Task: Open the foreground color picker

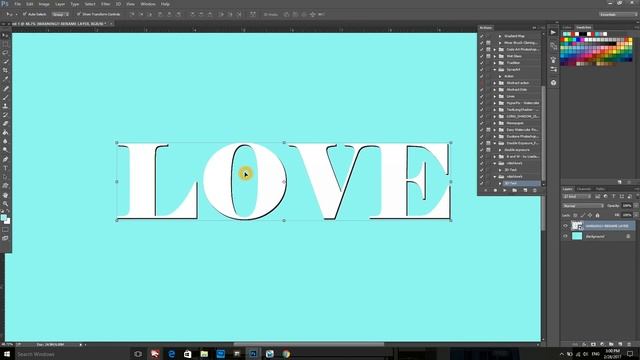Action: tap(4, 218)
